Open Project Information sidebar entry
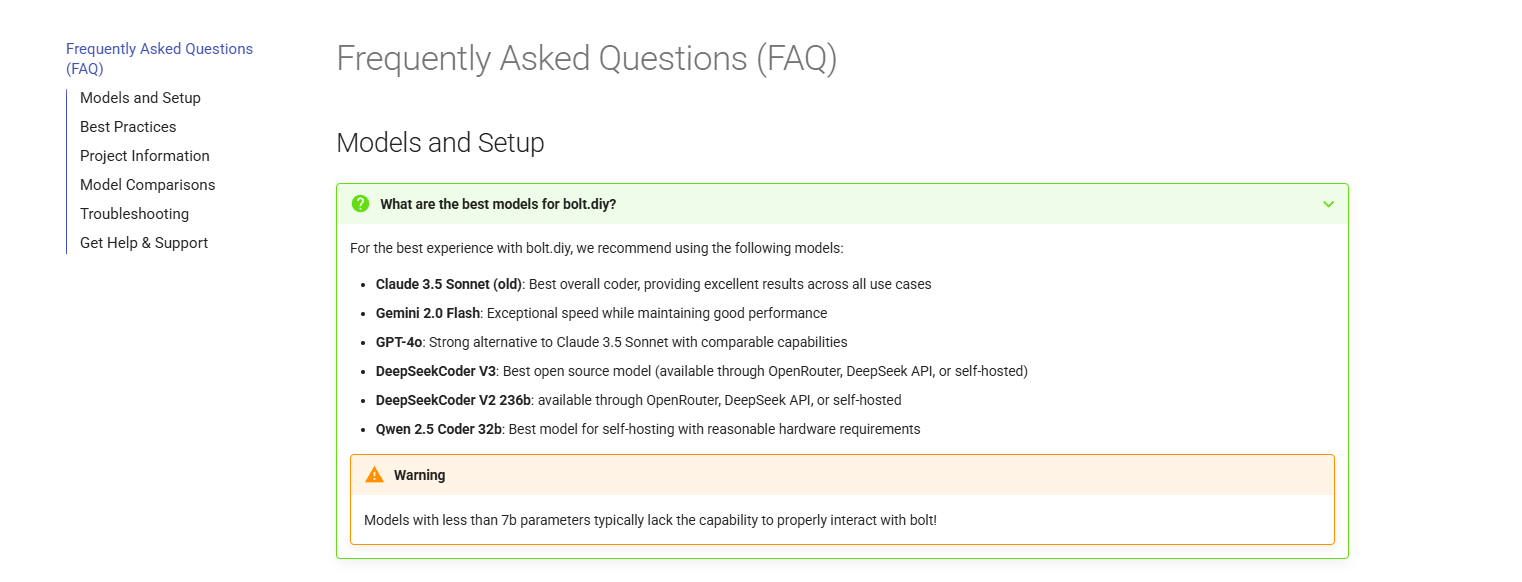The image size is (1522, 582). point(145,156)
